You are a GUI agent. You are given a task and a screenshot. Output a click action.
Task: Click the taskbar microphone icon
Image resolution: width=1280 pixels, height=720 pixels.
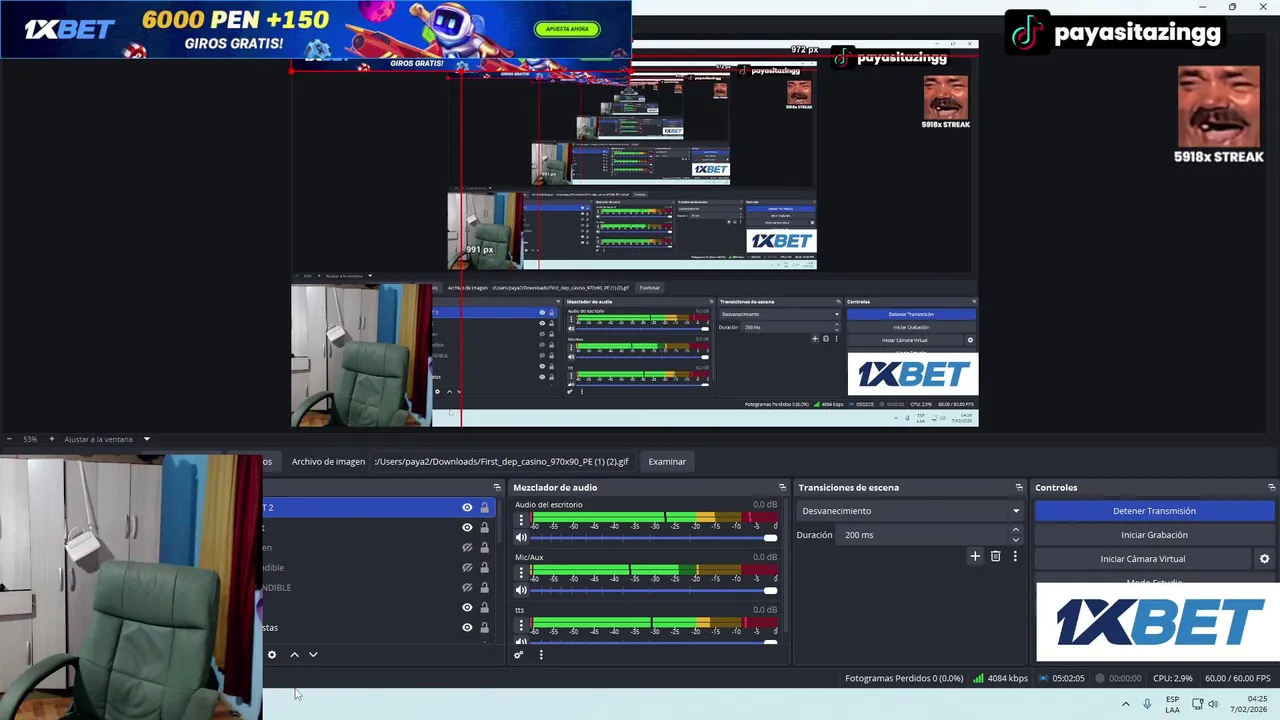coord(1147,704)
